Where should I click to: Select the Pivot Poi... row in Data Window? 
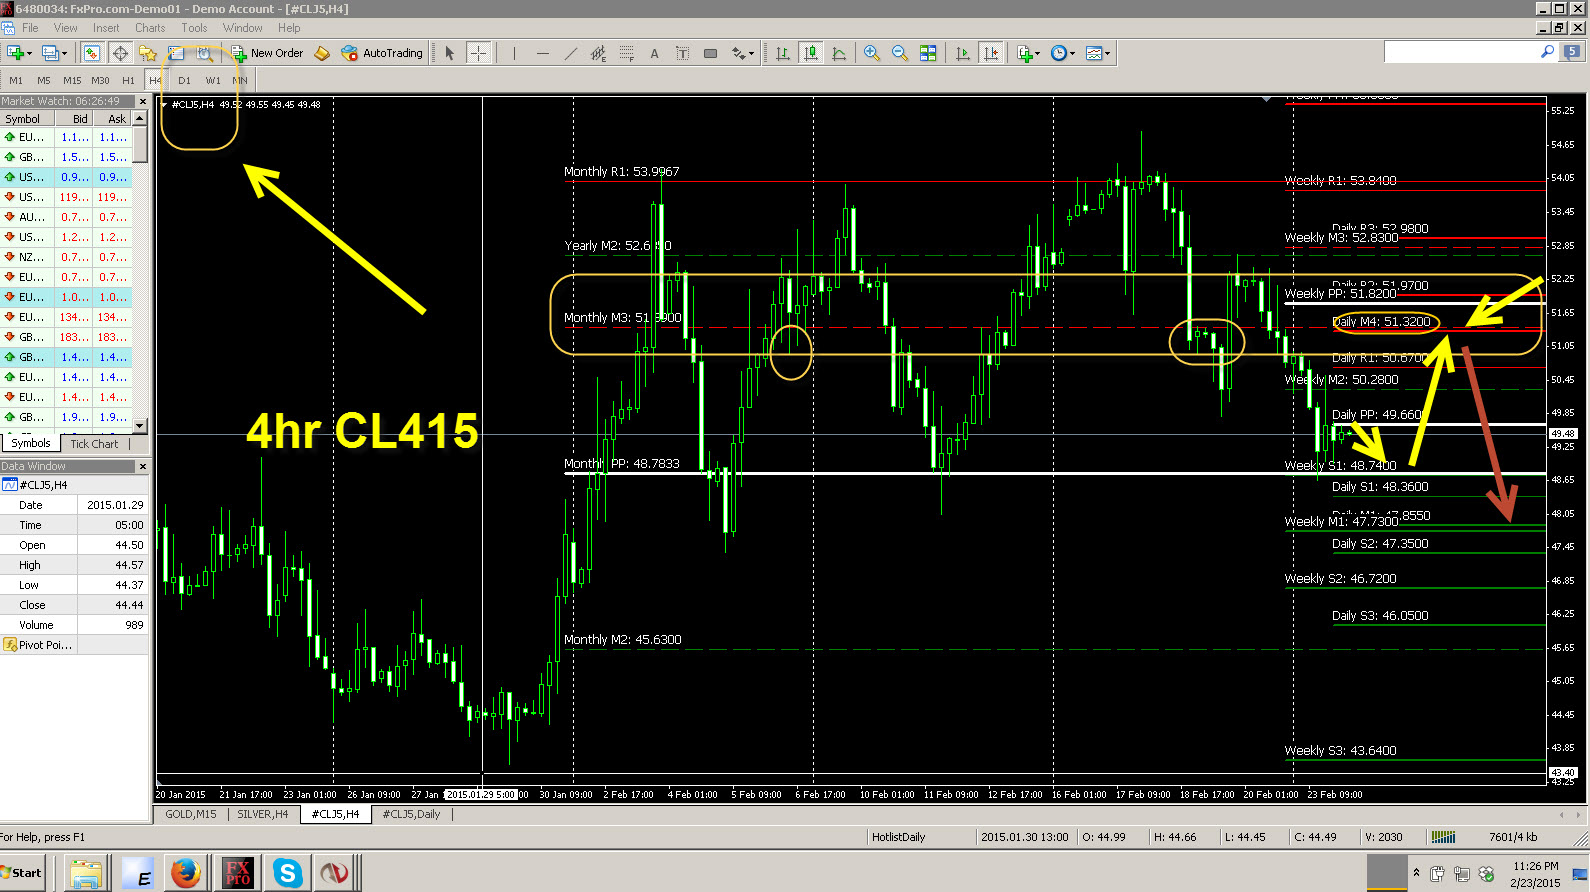[x=74, y=645]
